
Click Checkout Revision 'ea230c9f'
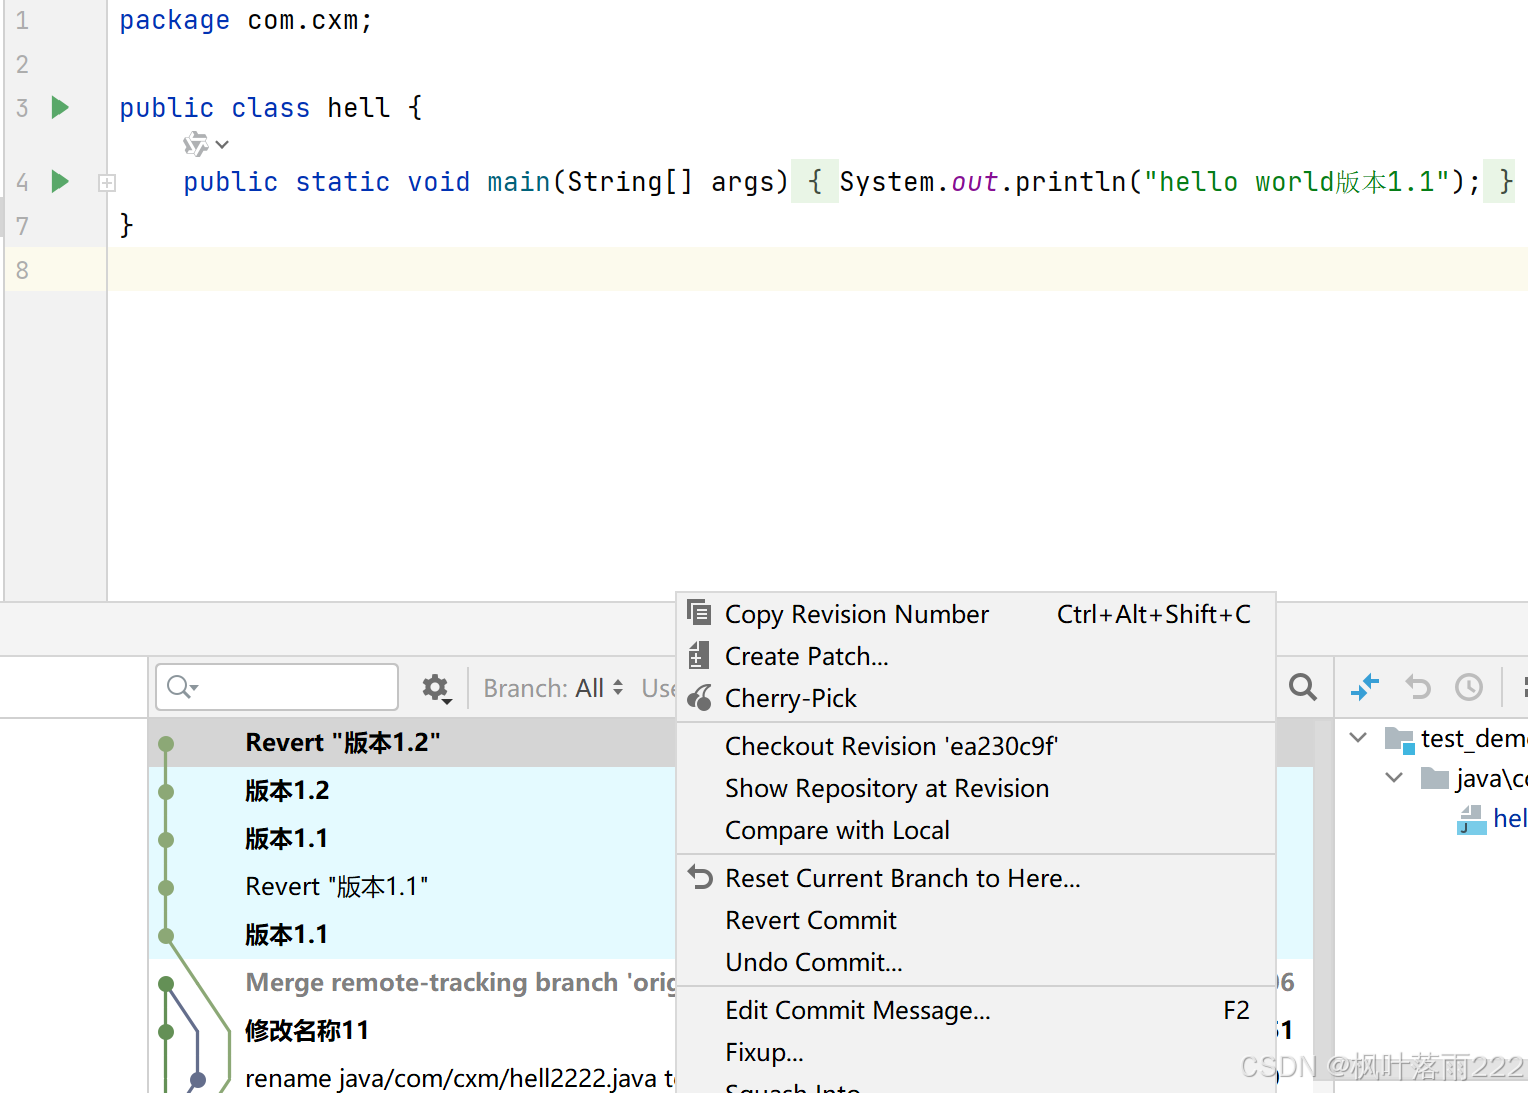[x=891, y=745]
